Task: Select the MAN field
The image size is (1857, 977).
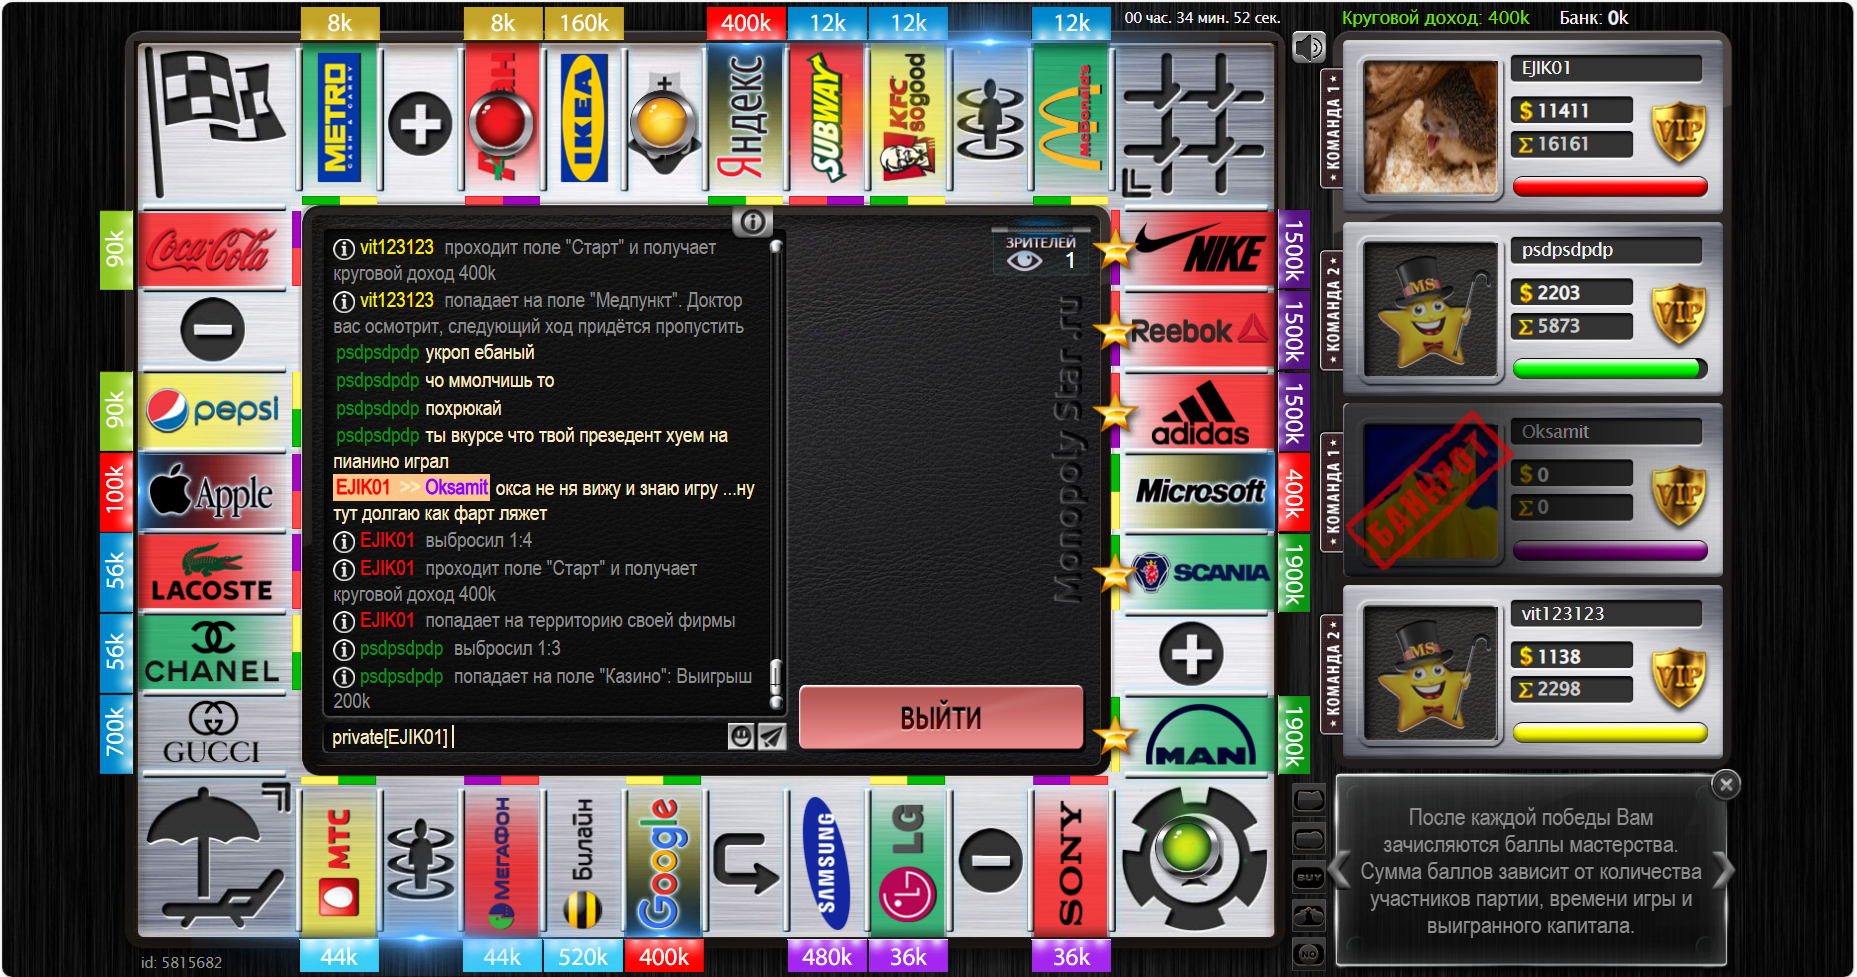Action: 1197,735
